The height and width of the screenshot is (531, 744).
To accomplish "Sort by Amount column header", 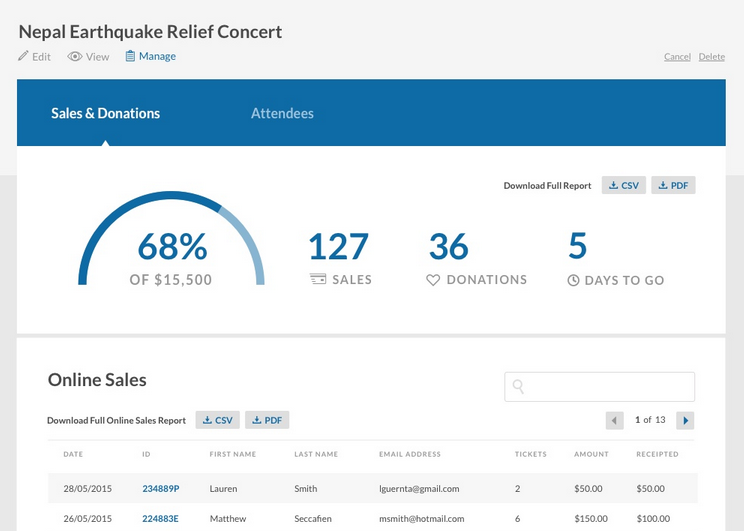I will pyautogui.click(x=591, y=454).
